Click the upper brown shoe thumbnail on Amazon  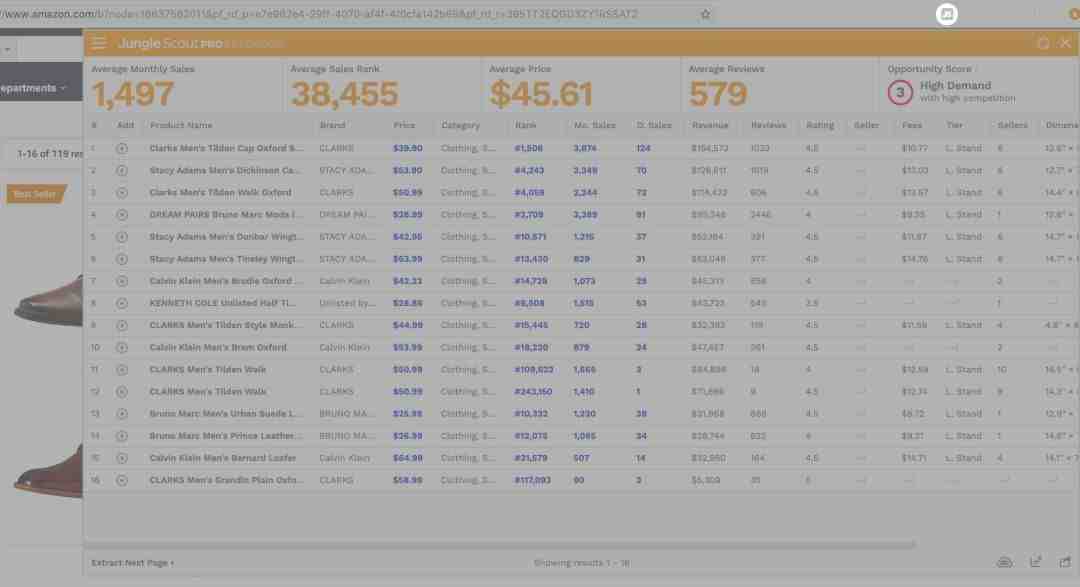point(48,302)
